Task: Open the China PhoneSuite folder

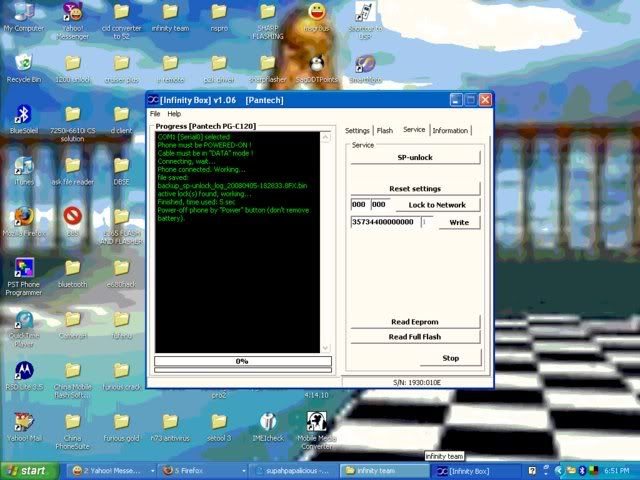Action: click(73, 431)
